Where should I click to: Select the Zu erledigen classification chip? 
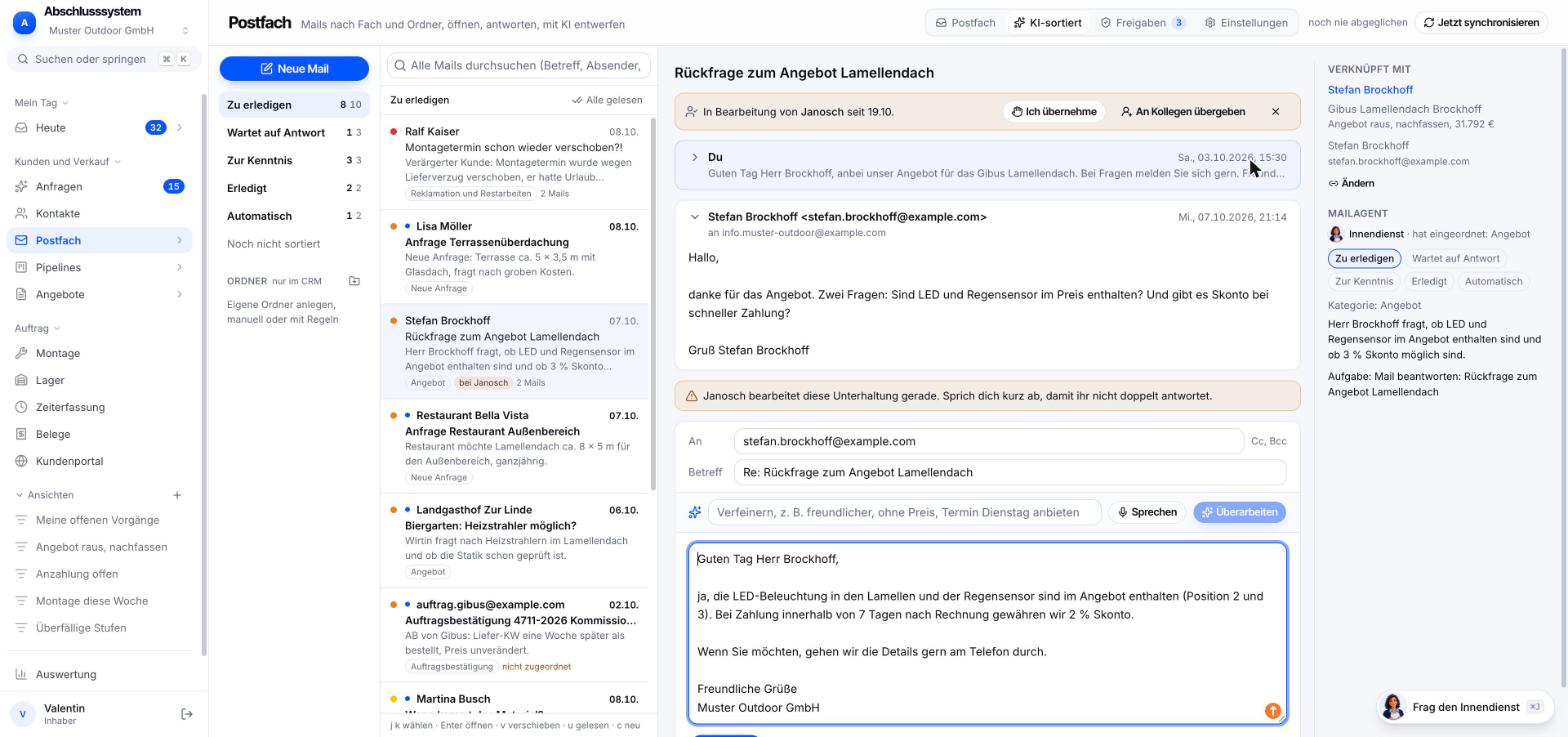tap(1364, 258)
